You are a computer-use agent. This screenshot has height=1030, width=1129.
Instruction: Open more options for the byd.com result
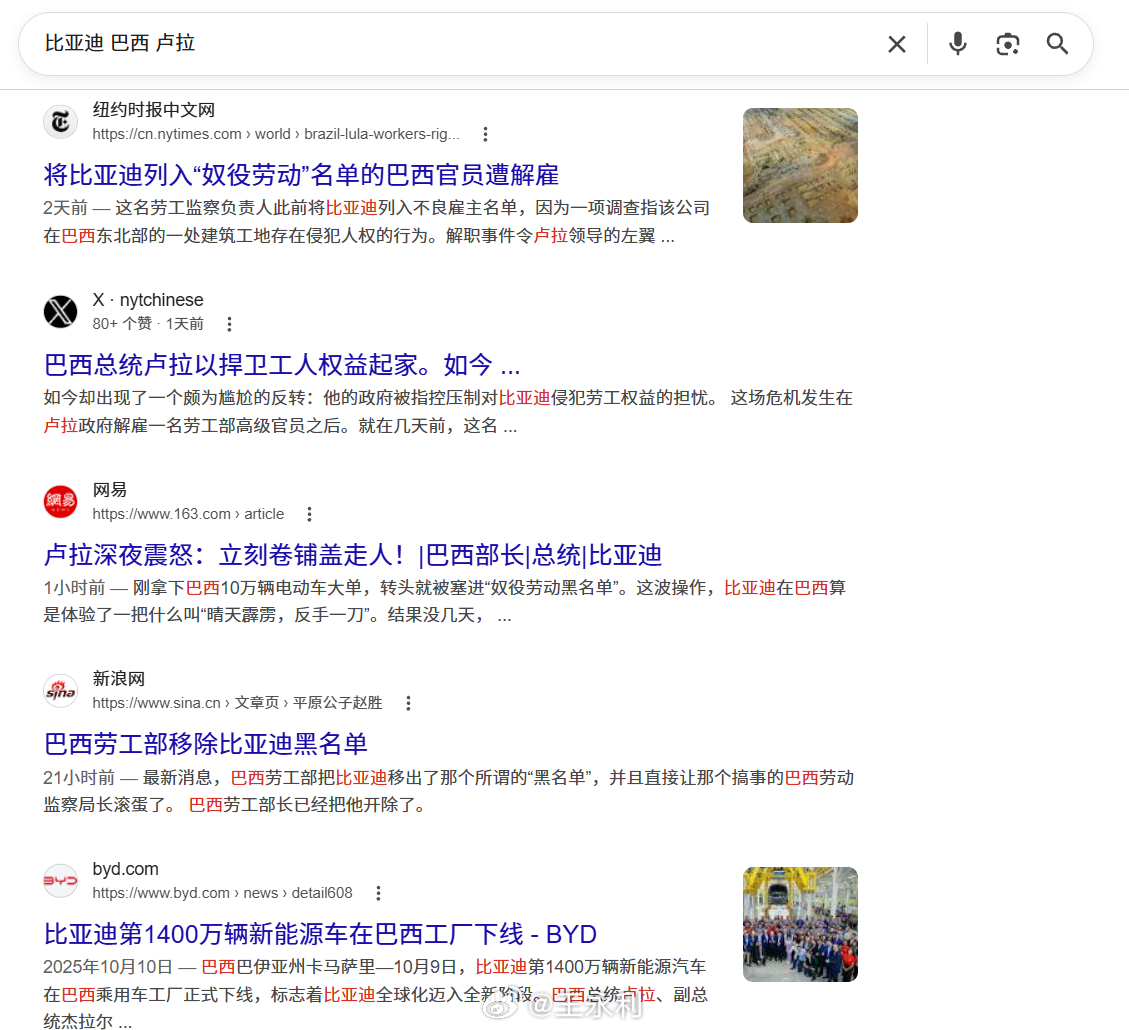coord(378,893)
